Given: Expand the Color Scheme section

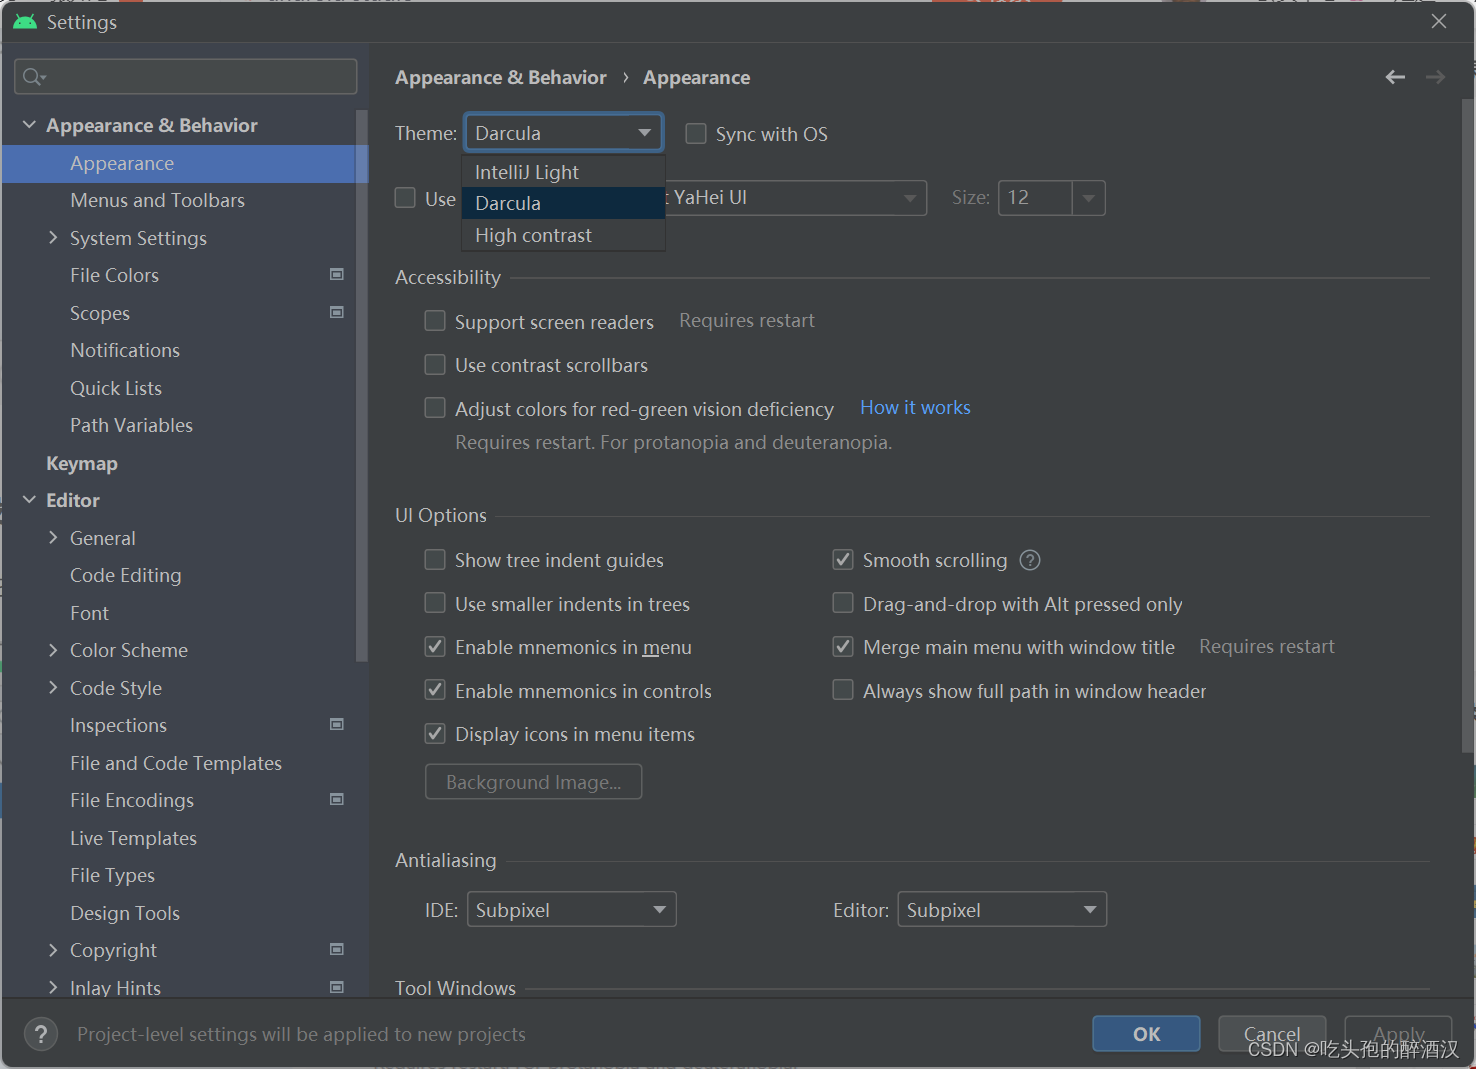Looking at the screenshot, I should [53, 650].
